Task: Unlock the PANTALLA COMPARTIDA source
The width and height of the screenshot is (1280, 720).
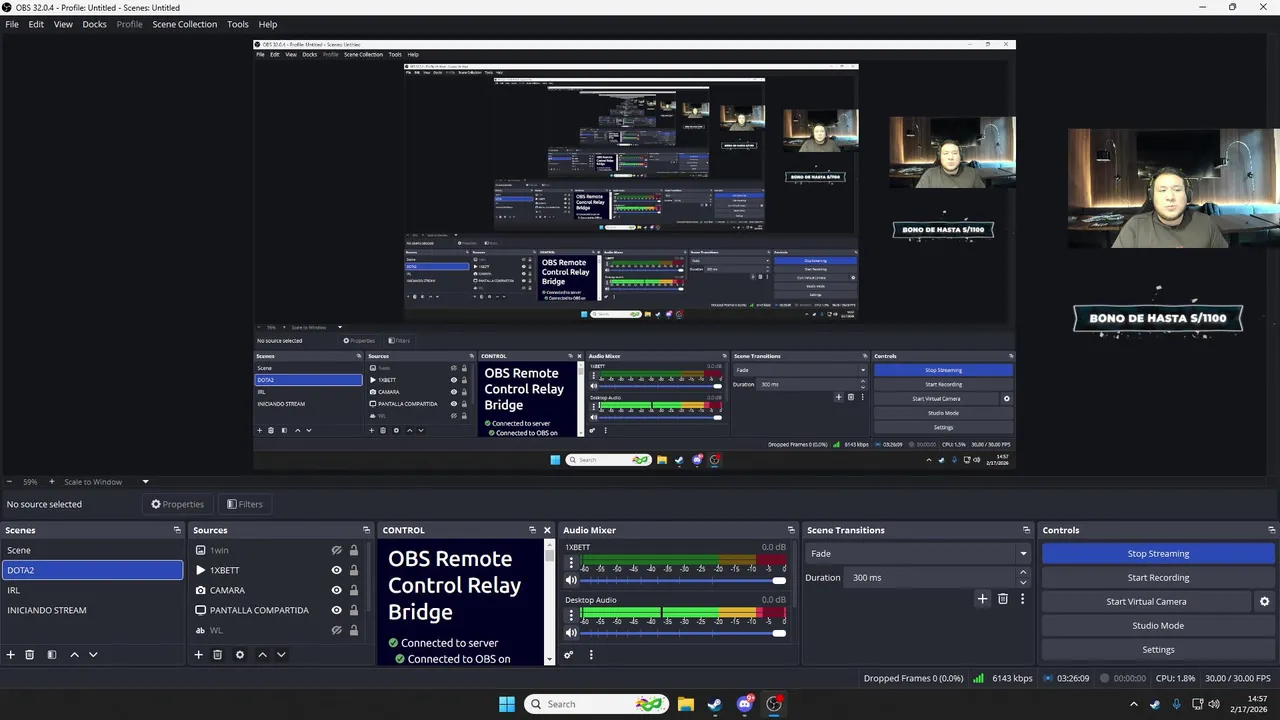Action: click(x=353, y=610)
